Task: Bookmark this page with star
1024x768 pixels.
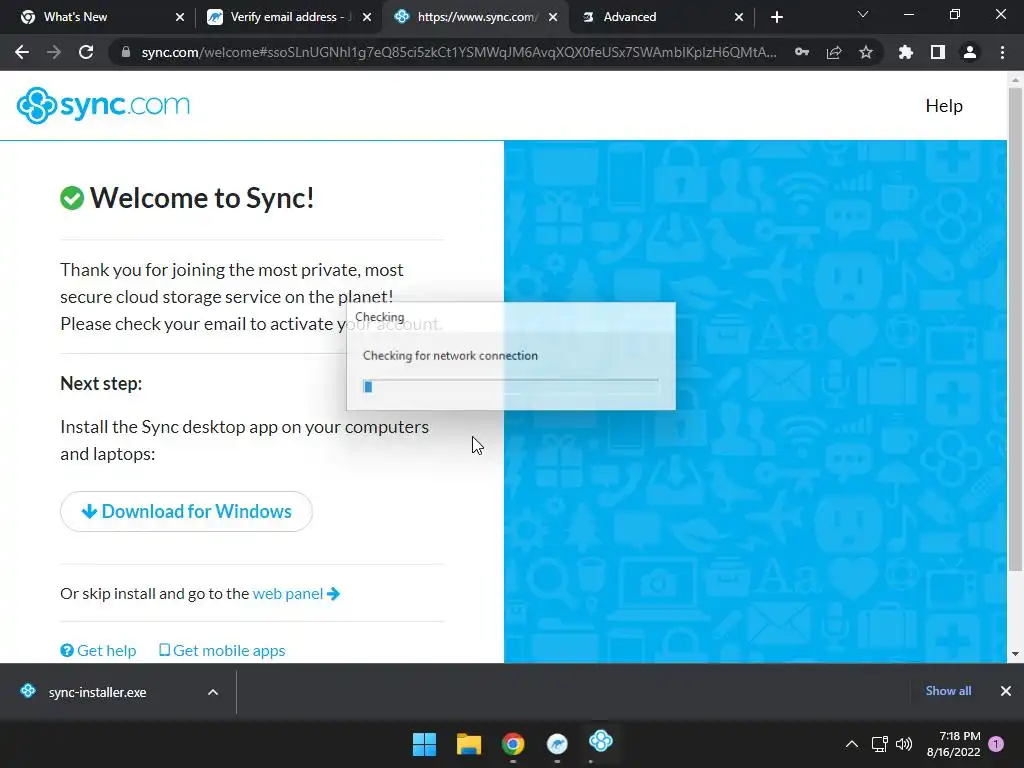Action: [x=866, y=52]
